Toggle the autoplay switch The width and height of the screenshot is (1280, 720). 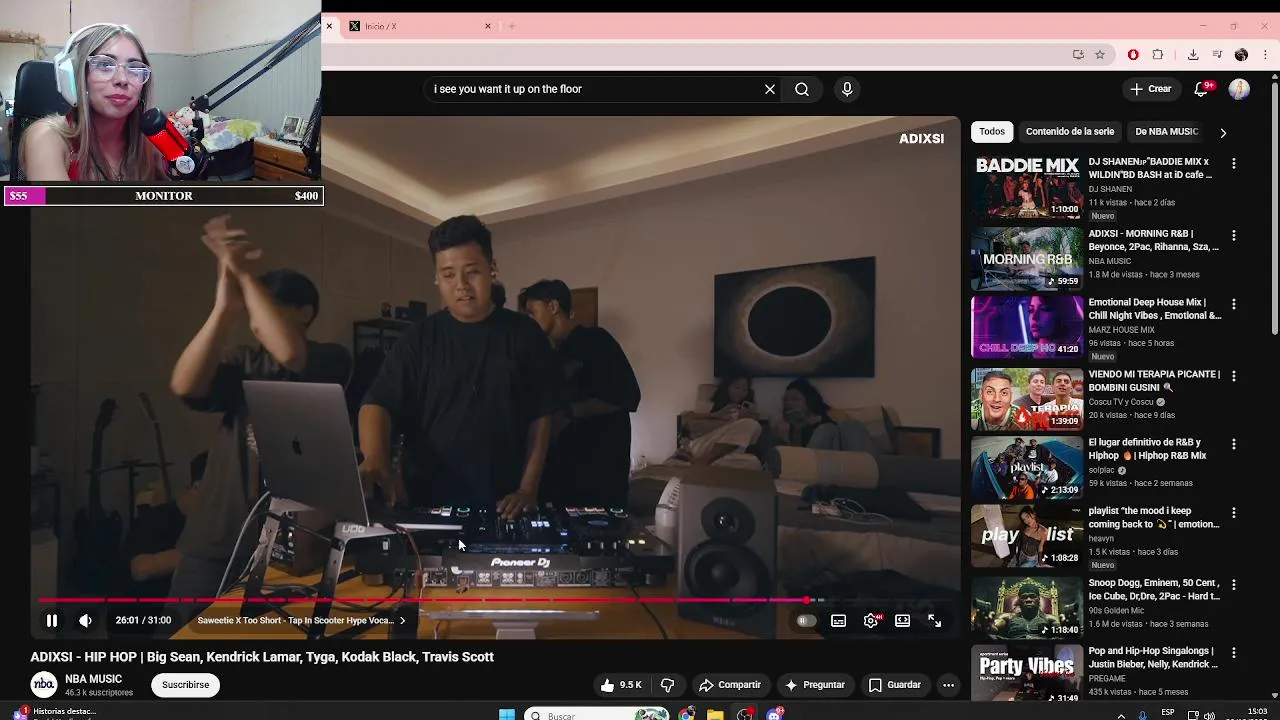tap(805, 620)
